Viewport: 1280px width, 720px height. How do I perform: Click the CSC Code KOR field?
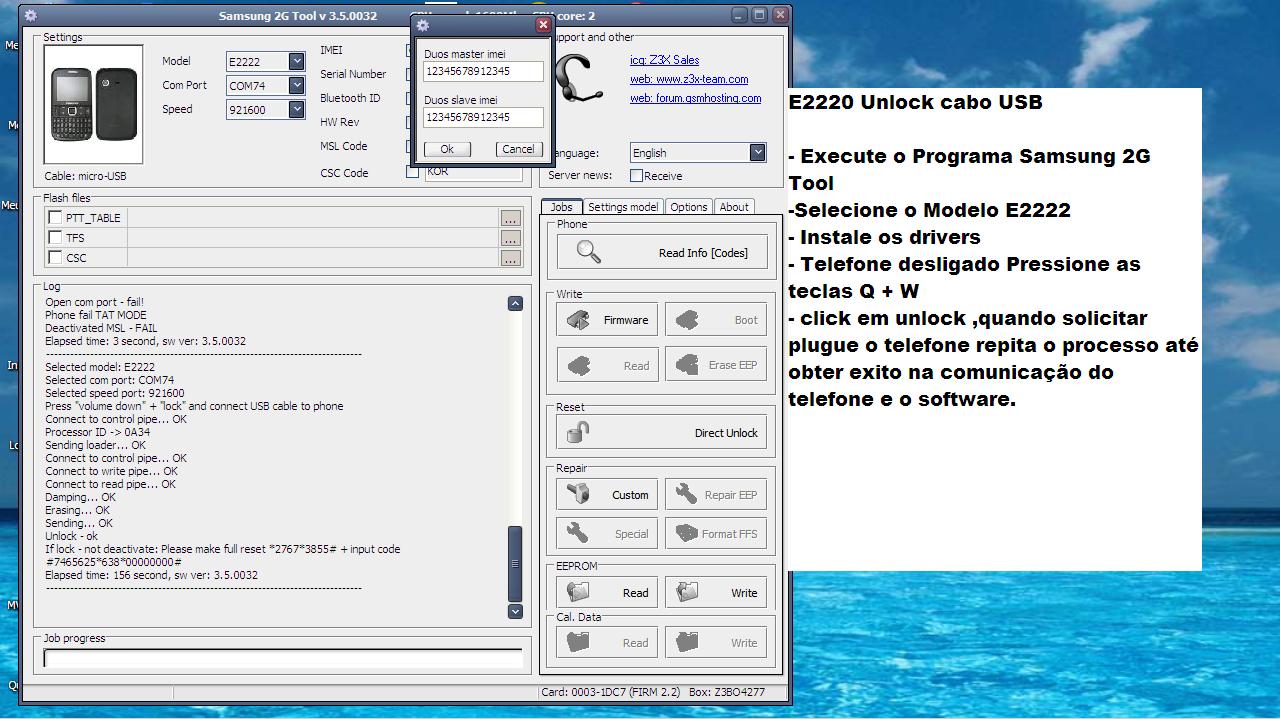pyautogui.click(x=474, y=172)
